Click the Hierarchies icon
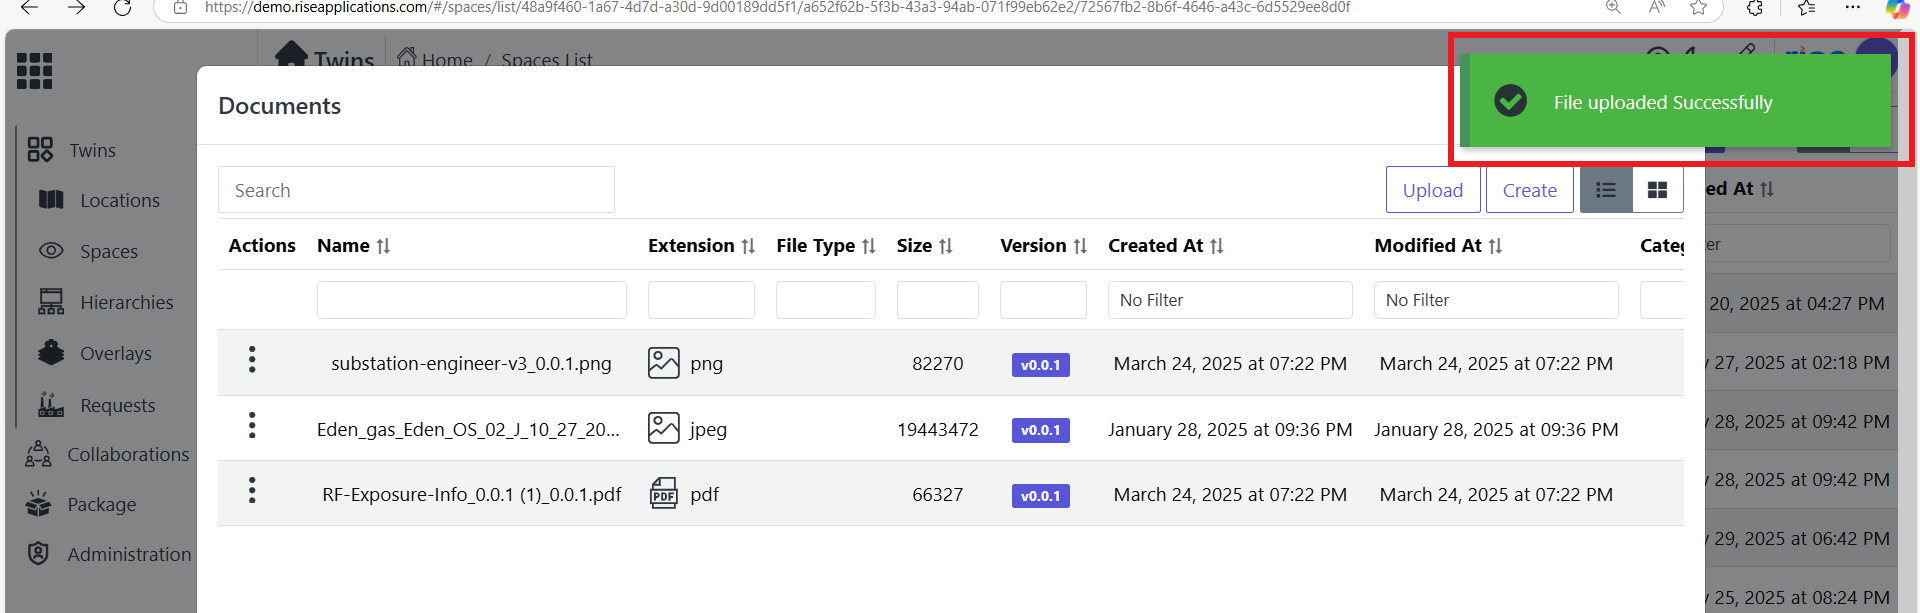Screen dimensions: 1920x613 [x=51, y=301]
